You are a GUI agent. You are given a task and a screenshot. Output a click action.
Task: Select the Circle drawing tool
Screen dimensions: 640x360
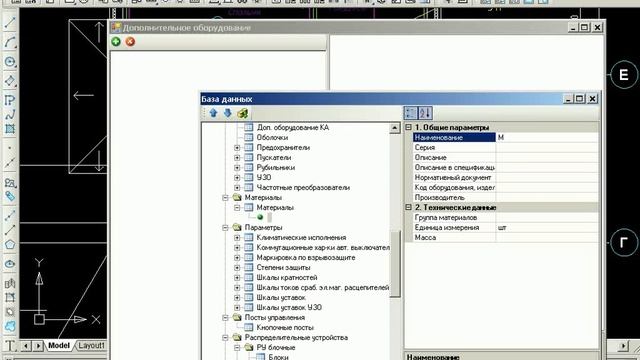pyautogui.click(x=10, y=62)
